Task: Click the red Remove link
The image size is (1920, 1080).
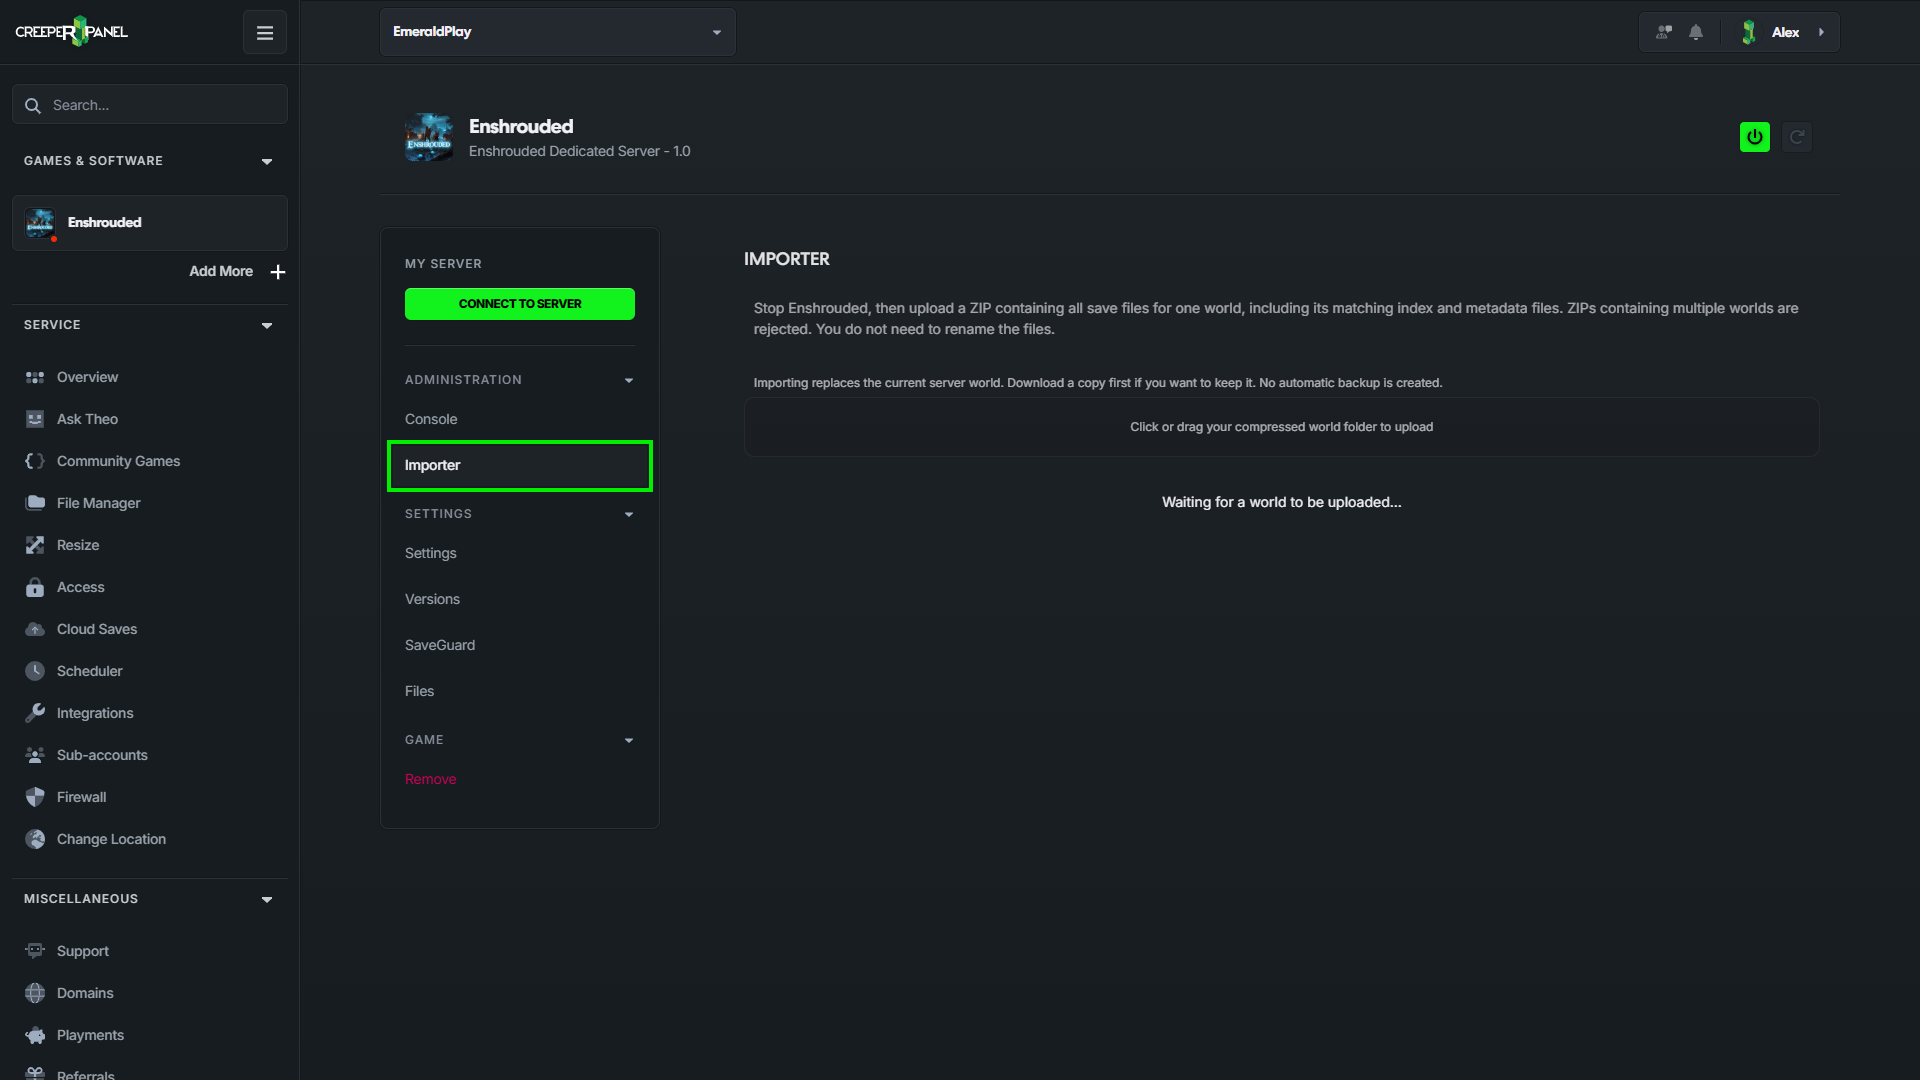Action: tap(430, 779)
